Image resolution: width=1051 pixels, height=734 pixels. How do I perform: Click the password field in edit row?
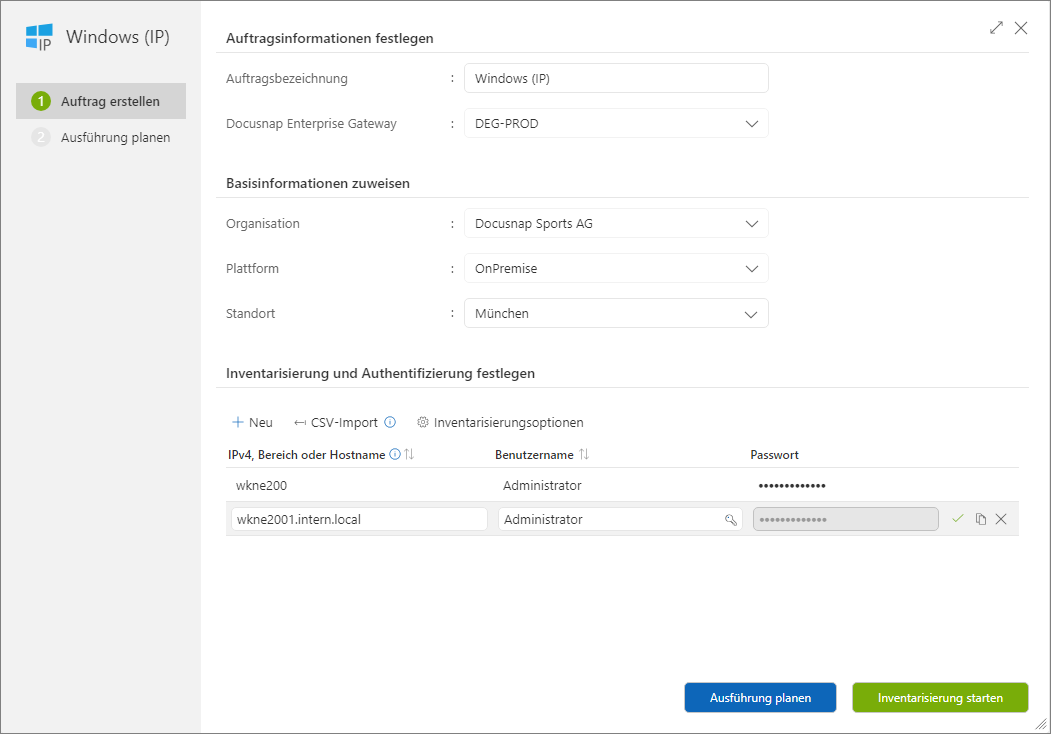pos(845,519)
